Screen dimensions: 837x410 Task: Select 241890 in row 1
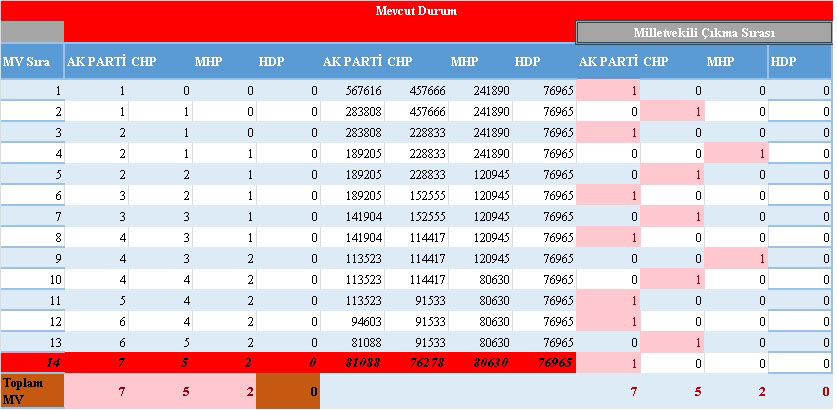click(x=480, y=91)
